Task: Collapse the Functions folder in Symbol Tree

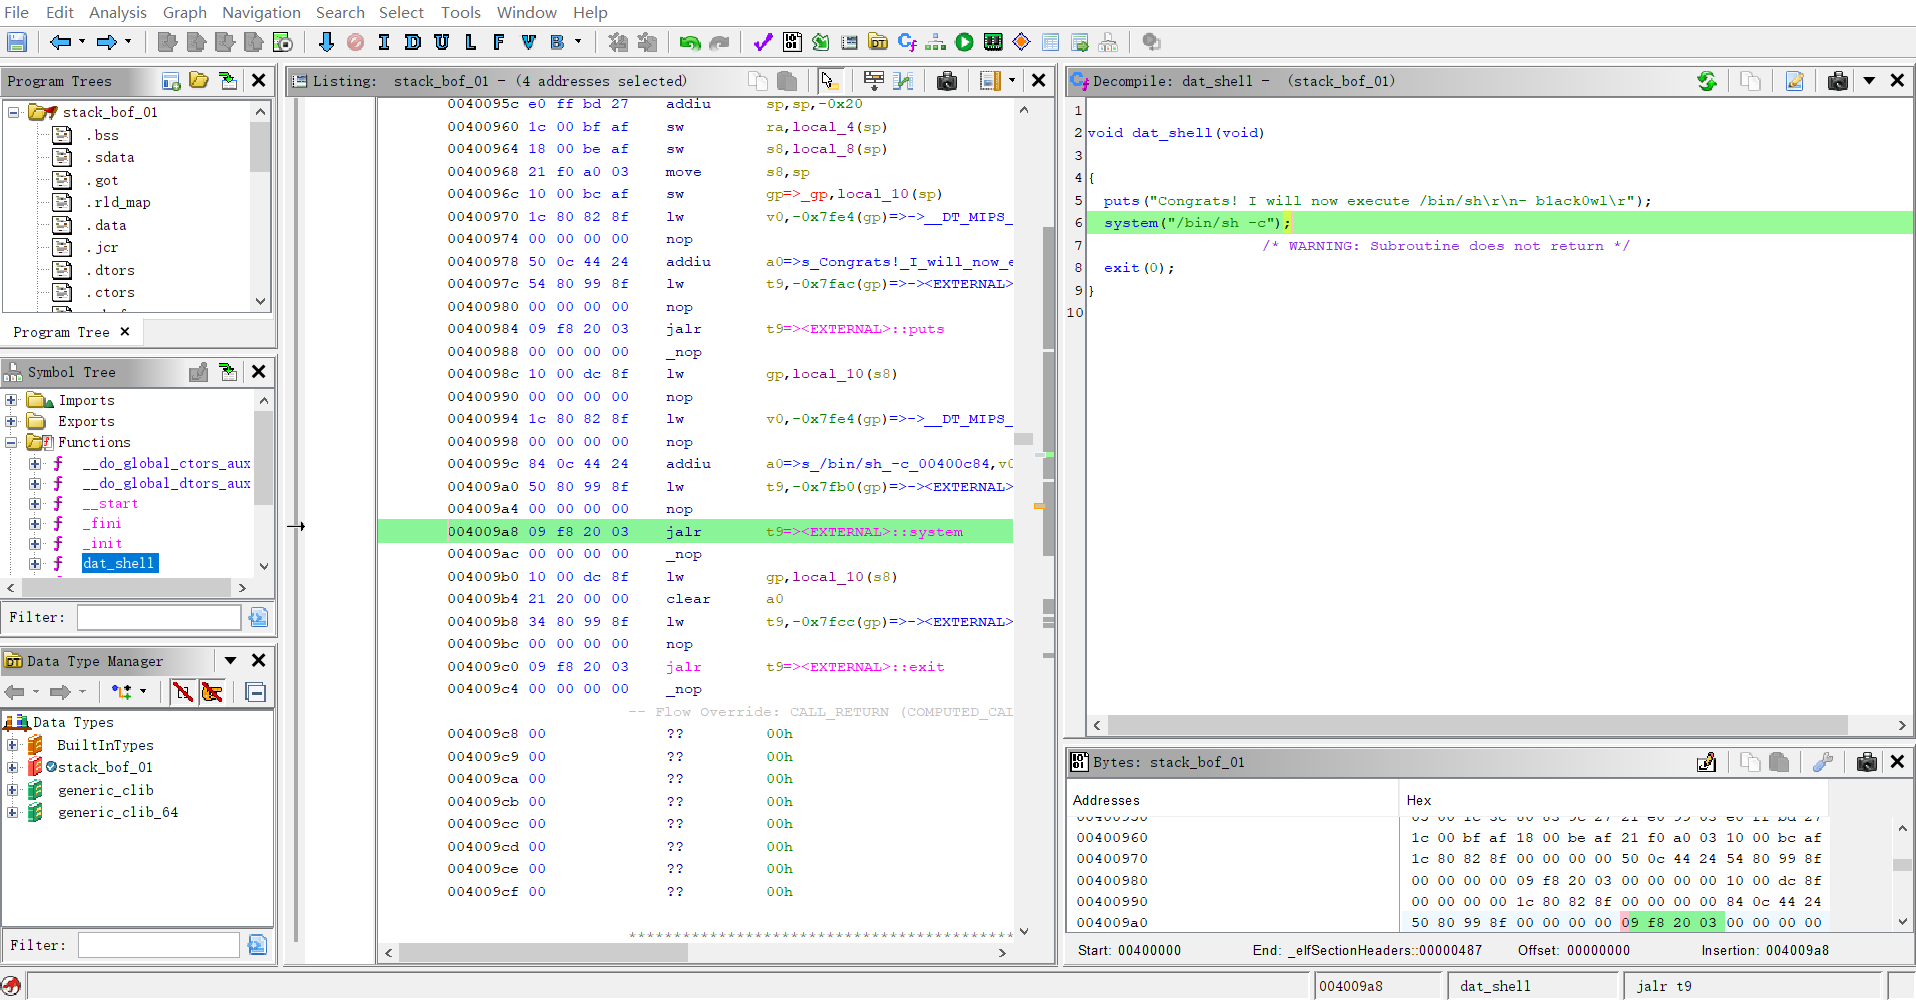Action: [12, 442]
